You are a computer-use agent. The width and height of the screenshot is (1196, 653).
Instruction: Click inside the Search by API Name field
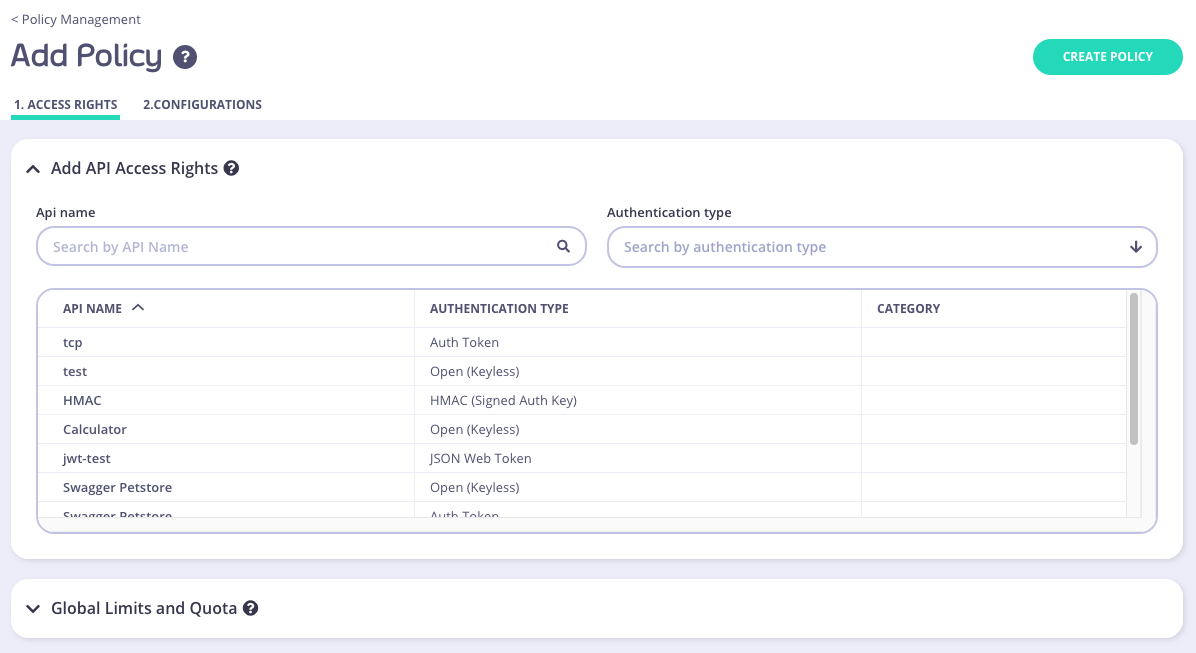300,246
